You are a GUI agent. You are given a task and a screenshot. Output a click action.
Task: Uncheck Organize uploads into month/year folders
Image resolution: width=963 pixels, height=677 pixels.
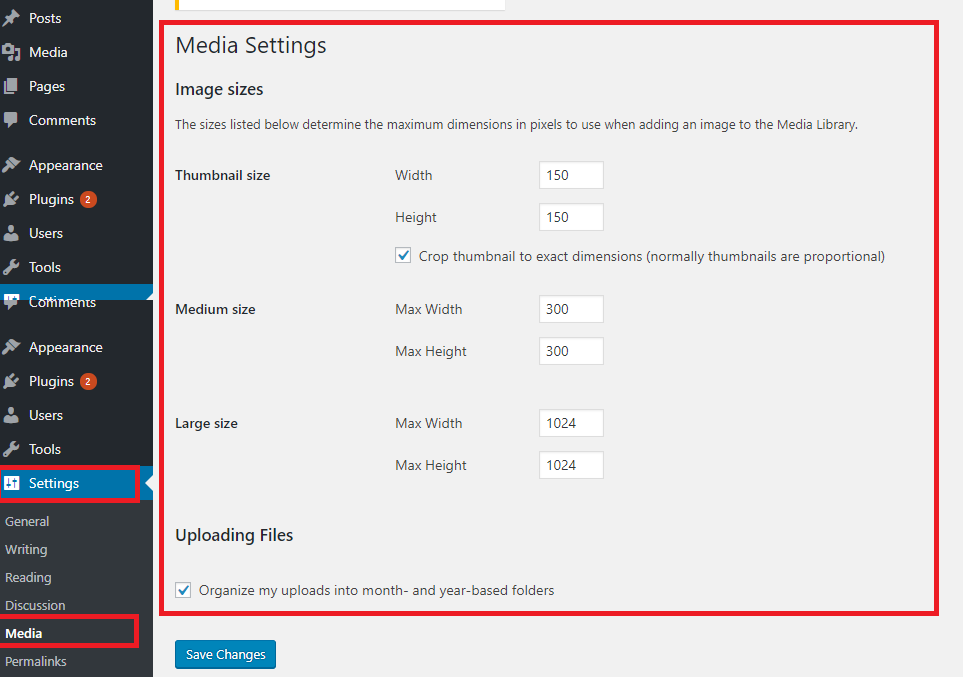click(x=184, y=590)
